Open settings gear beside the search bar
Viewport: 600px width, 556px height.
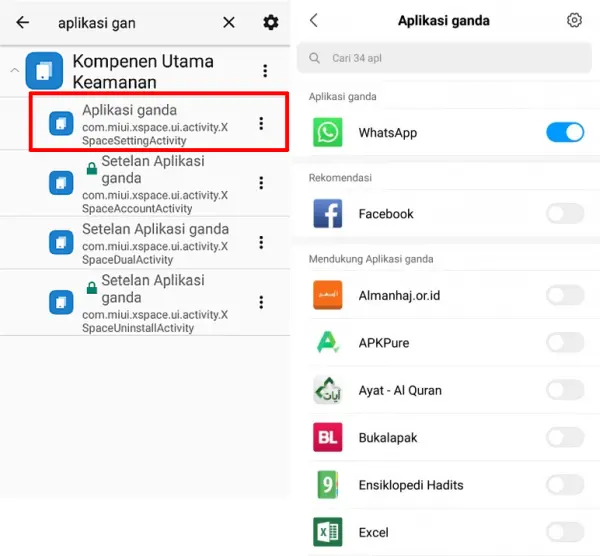[x=271, y=23]
